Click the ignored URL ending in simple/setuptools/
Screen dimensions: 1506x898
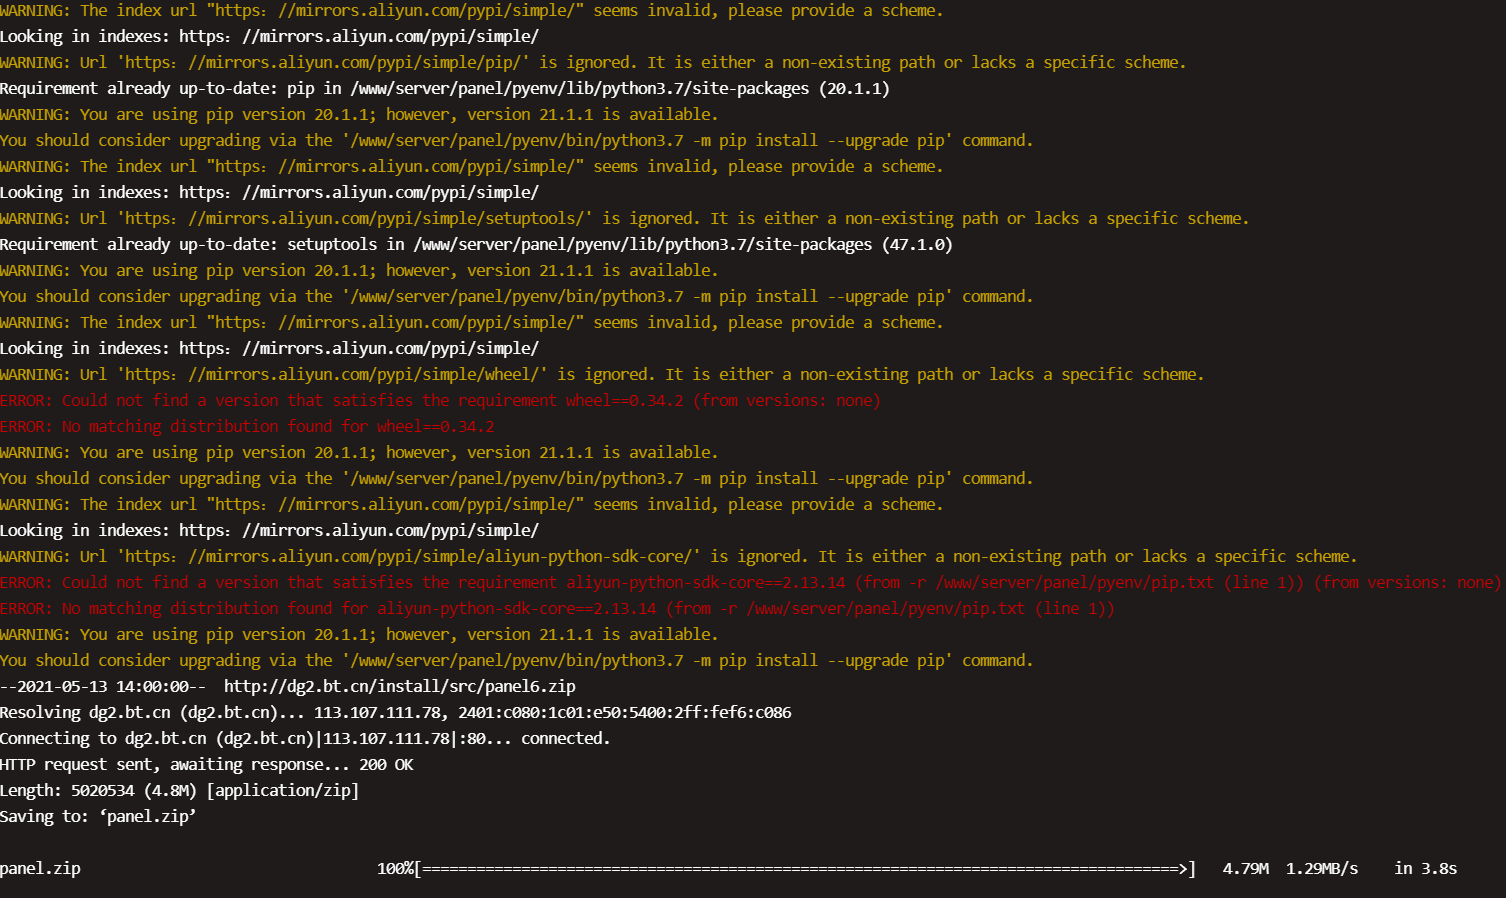pyautogui.click(x=355, y=218)
